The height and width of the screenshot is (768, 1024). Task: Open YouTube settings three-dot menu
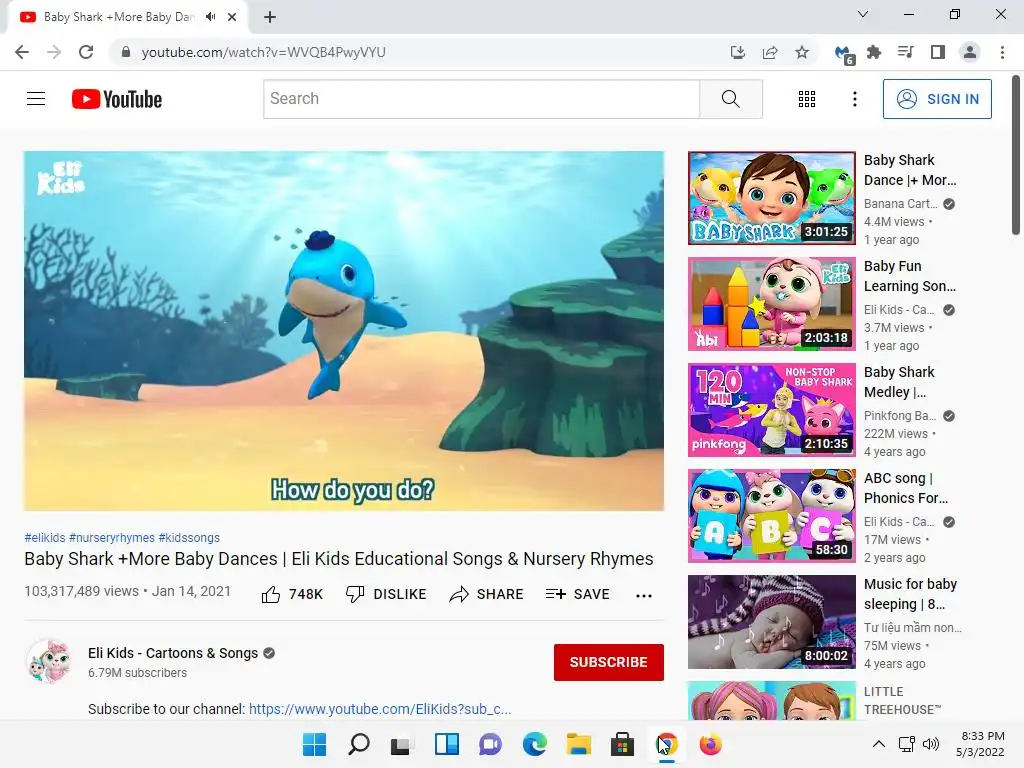coord(854,99)
